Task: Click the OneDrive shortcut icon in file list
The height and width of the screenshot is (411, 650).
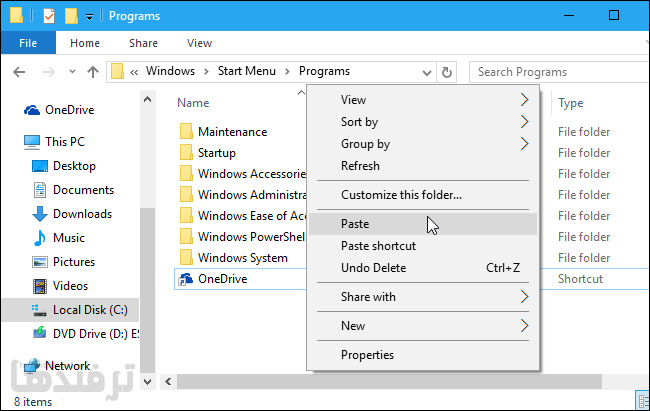Action: pyautogui.click(x=186, y=279)
